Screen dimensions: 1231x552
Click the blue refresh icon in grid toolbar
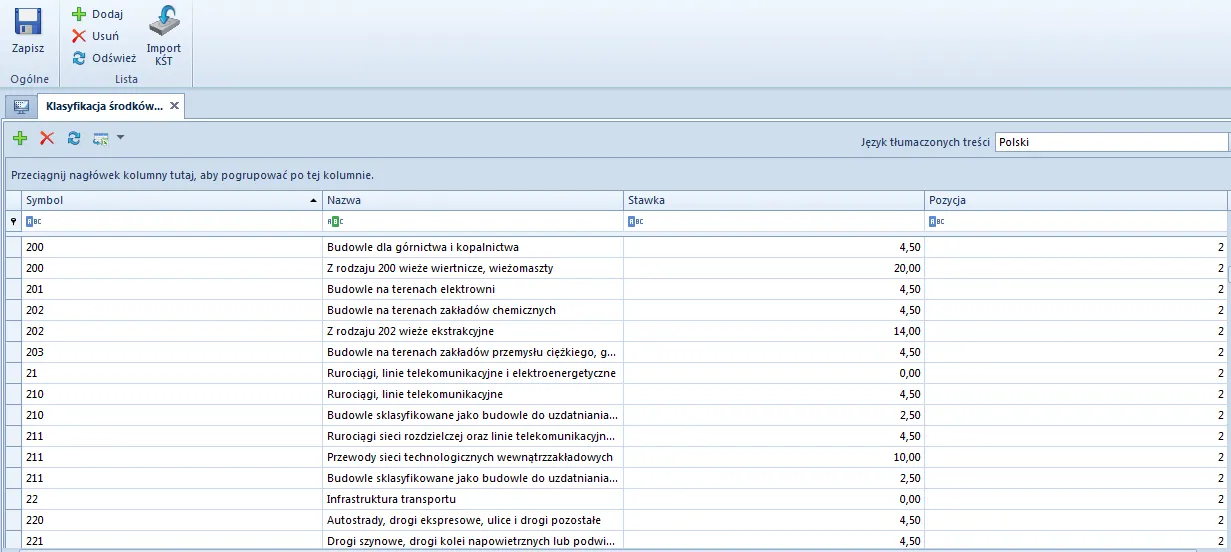click(74, 139)
